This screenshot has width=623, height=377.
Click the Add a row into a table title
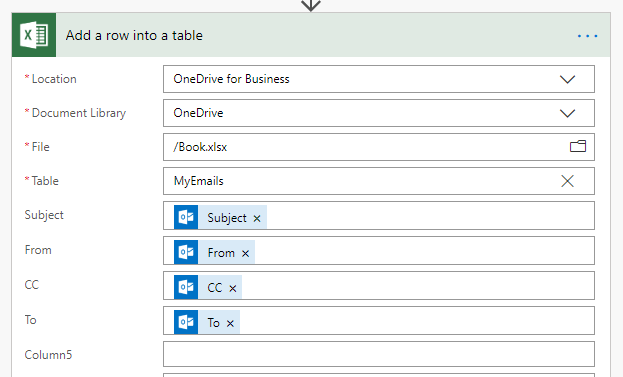pos(134,35)
